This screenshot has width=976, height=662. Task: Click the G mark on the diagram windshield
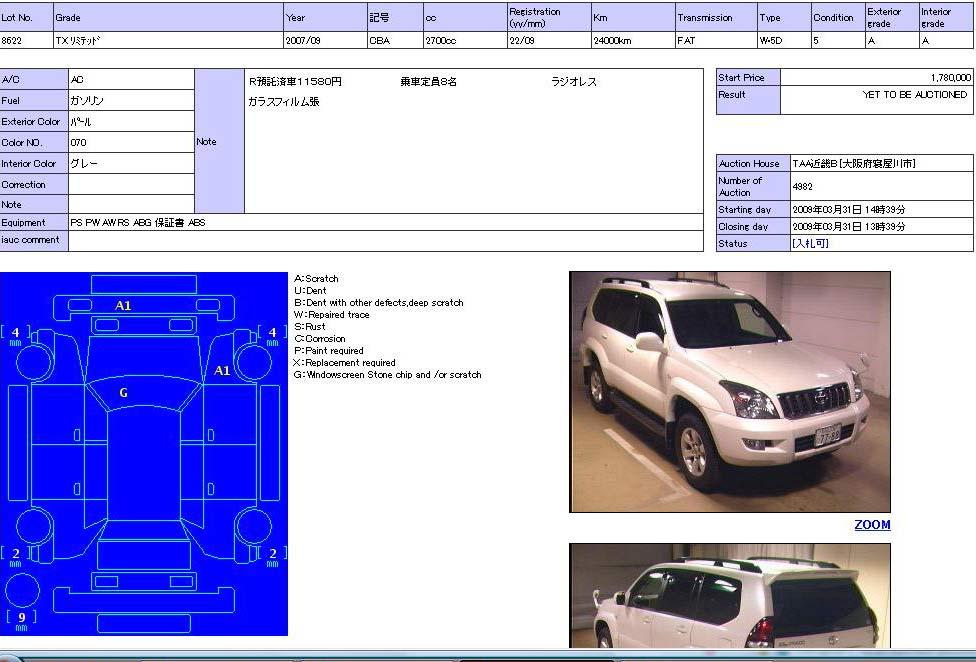[x=123, y=393]
